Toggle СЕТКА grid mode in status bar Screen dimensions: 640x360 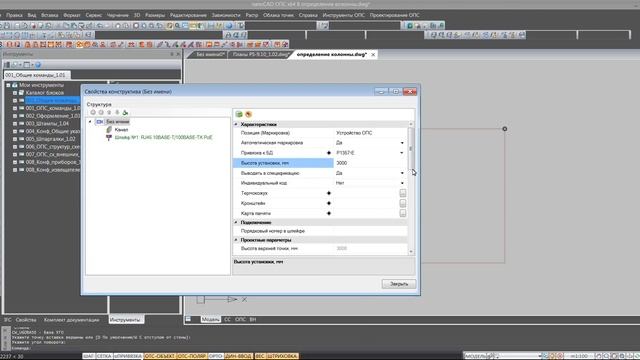[104, 356]
